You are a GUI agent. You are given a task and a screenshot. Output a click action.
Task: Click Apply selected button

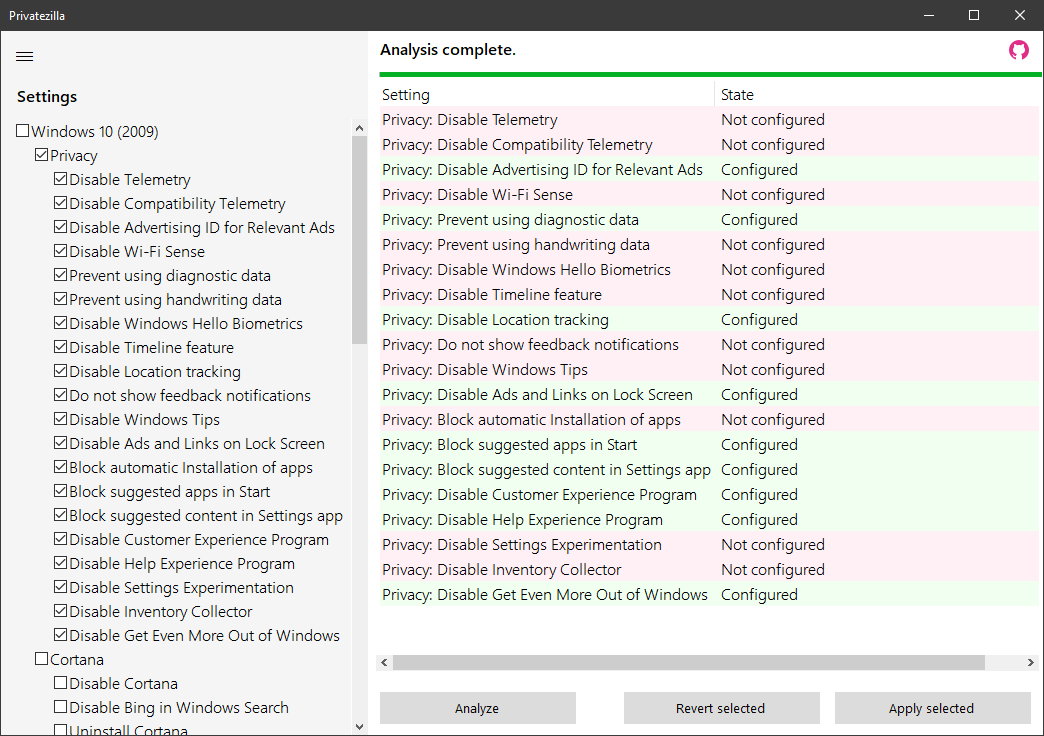pos(931,708)
